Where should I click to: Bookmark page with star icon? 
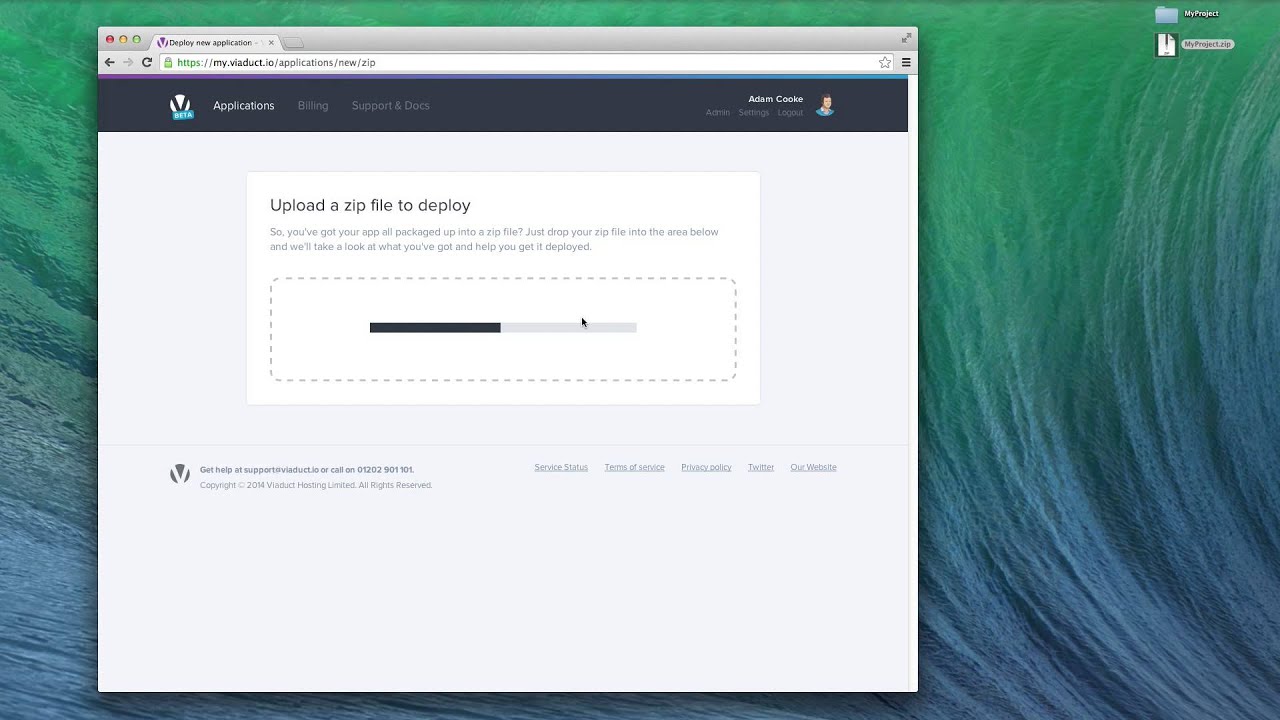[x=885, y=62]
